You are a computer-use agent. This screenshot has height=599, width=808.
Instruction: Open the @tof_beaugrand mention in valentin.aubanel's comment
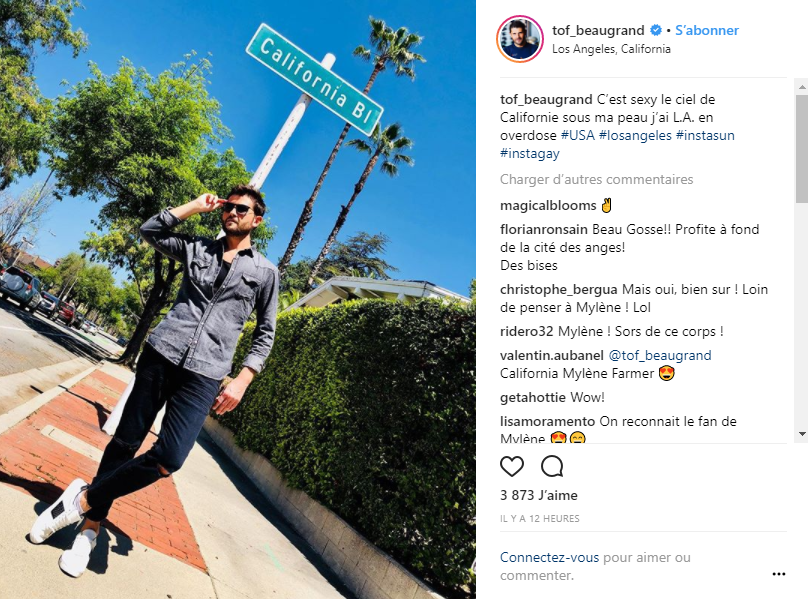(660, 356)
